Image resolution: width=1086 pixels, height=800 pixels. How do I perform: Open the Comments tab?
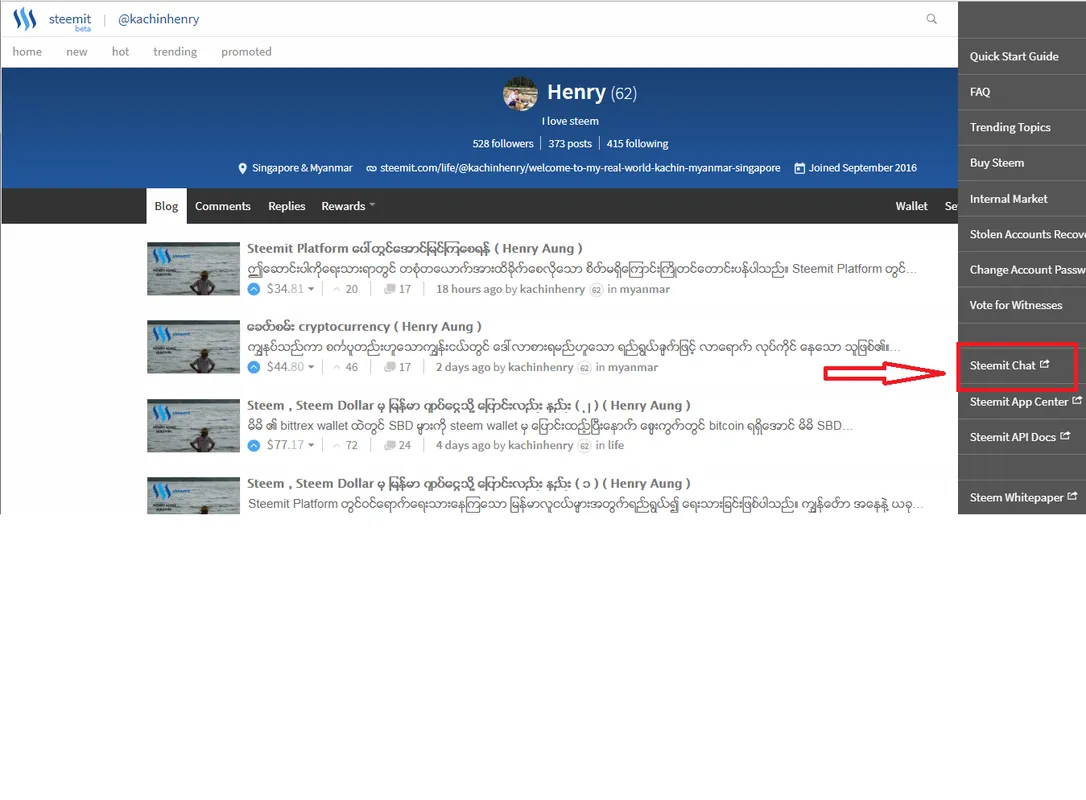pos(222,206)
